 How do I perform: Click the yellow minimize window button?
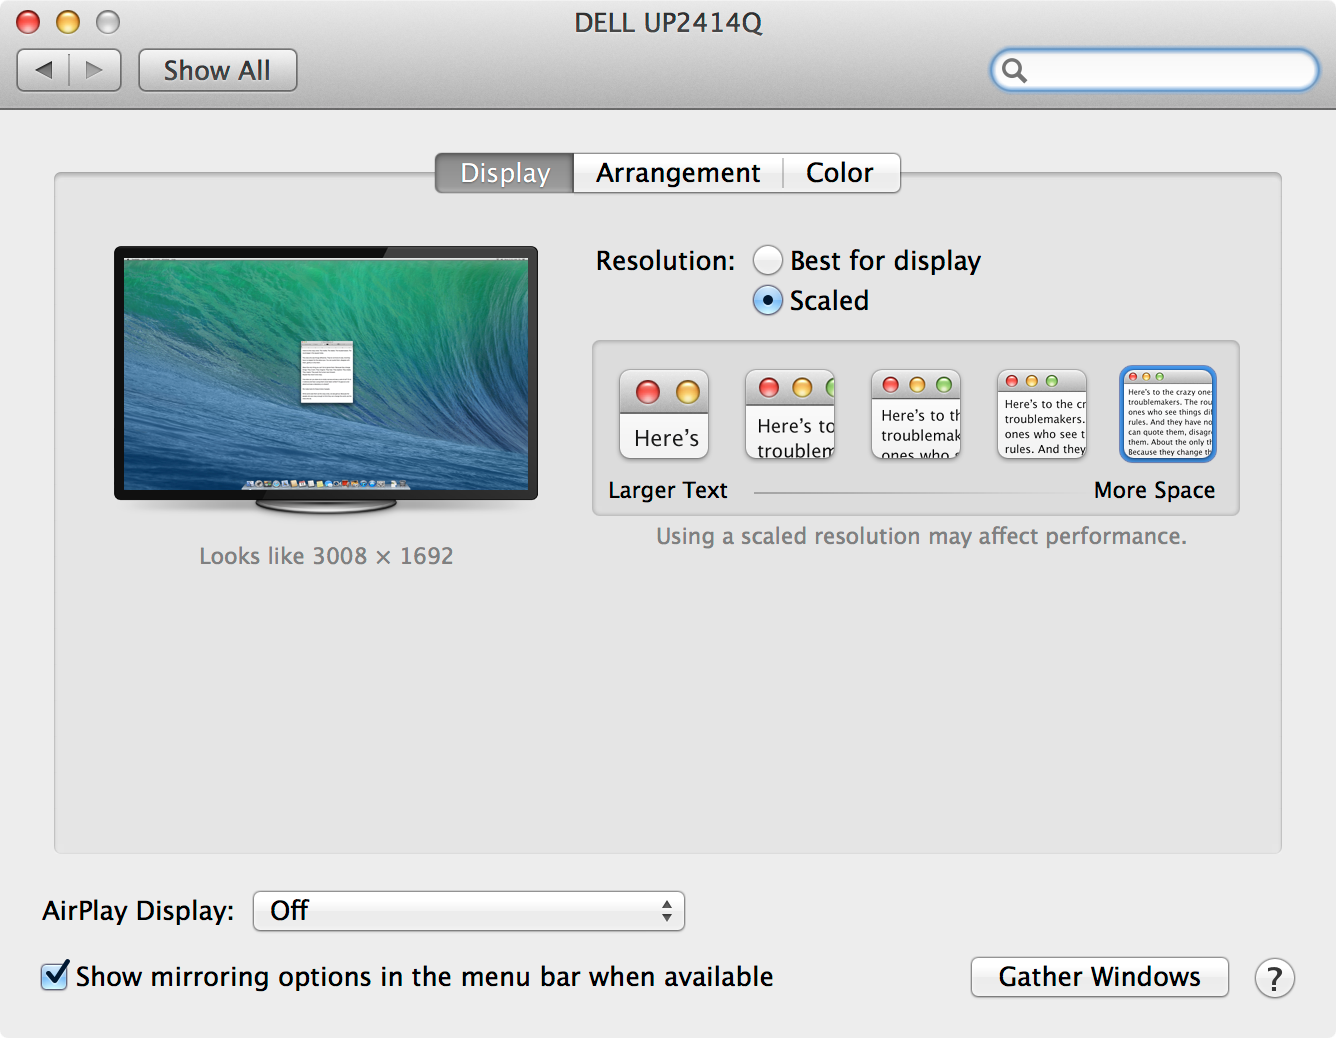[68, 22]
